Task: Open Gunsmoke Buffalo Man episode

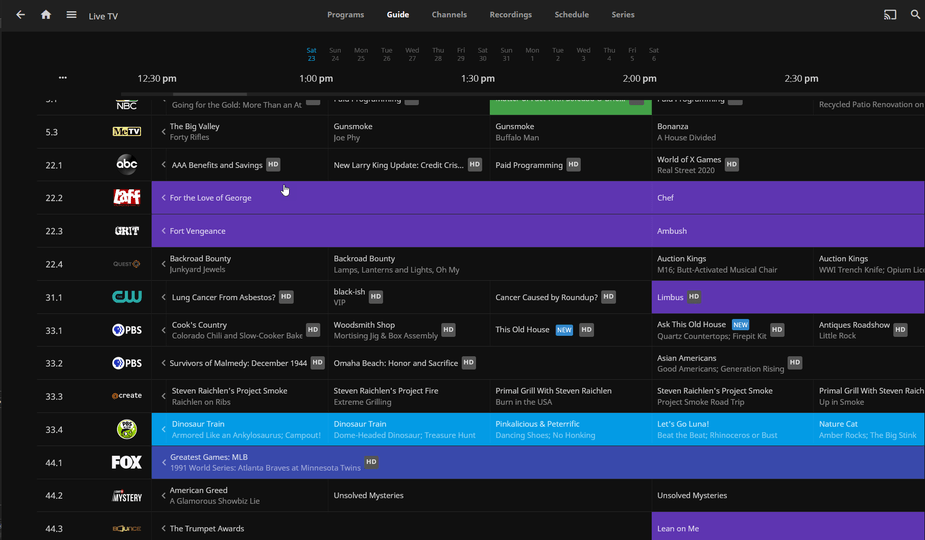Action: click(570, 132)
